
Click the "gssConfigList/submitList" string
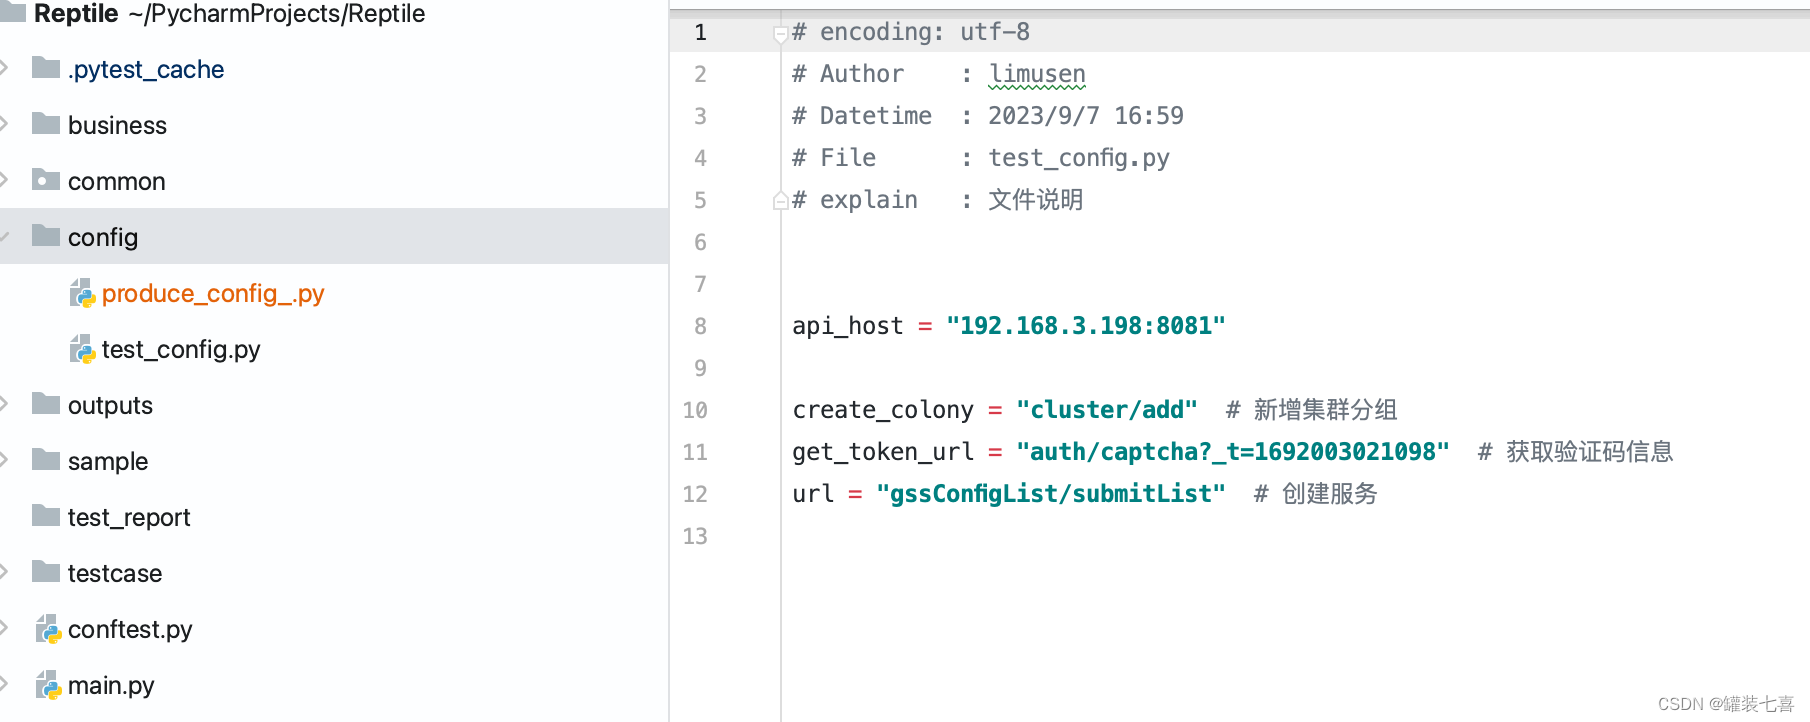pos(1051,494)
